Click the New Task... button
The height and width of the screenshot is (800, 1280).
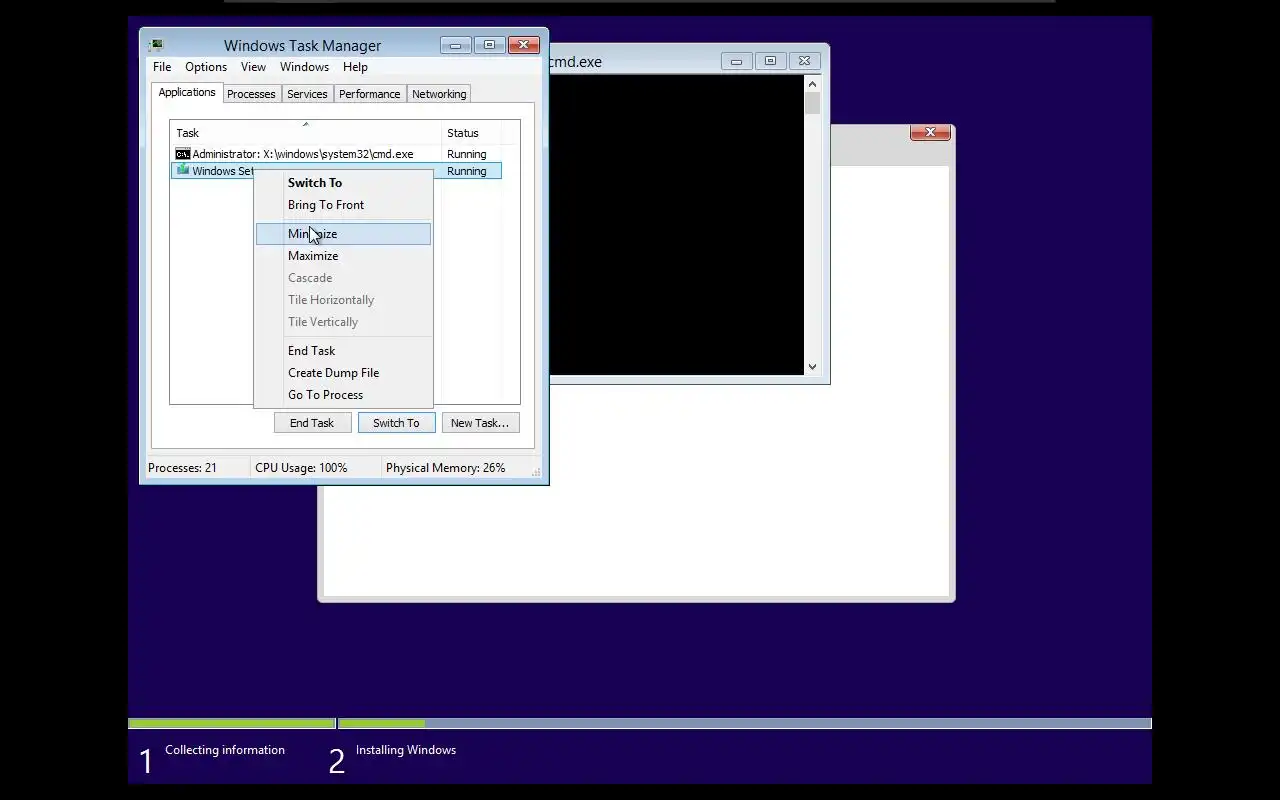(x=480, y=423)
